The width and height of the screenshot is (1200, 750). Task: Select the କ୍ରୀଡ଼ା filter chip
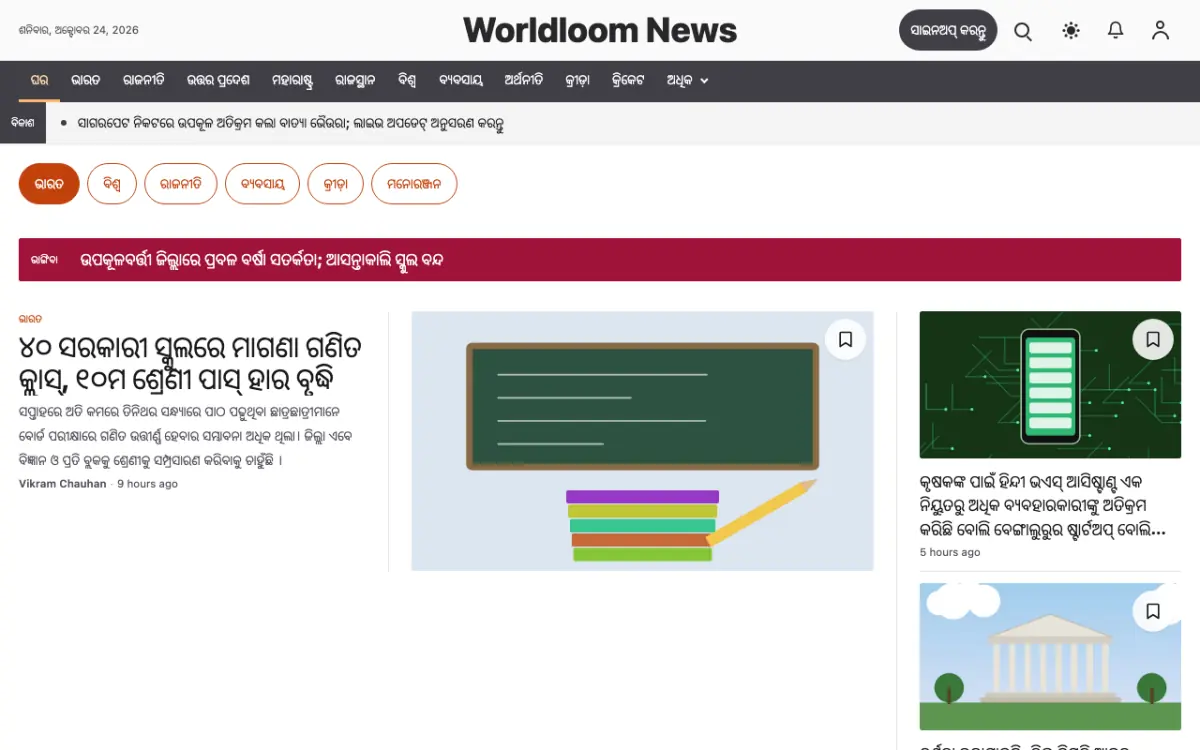click(336, 184)
